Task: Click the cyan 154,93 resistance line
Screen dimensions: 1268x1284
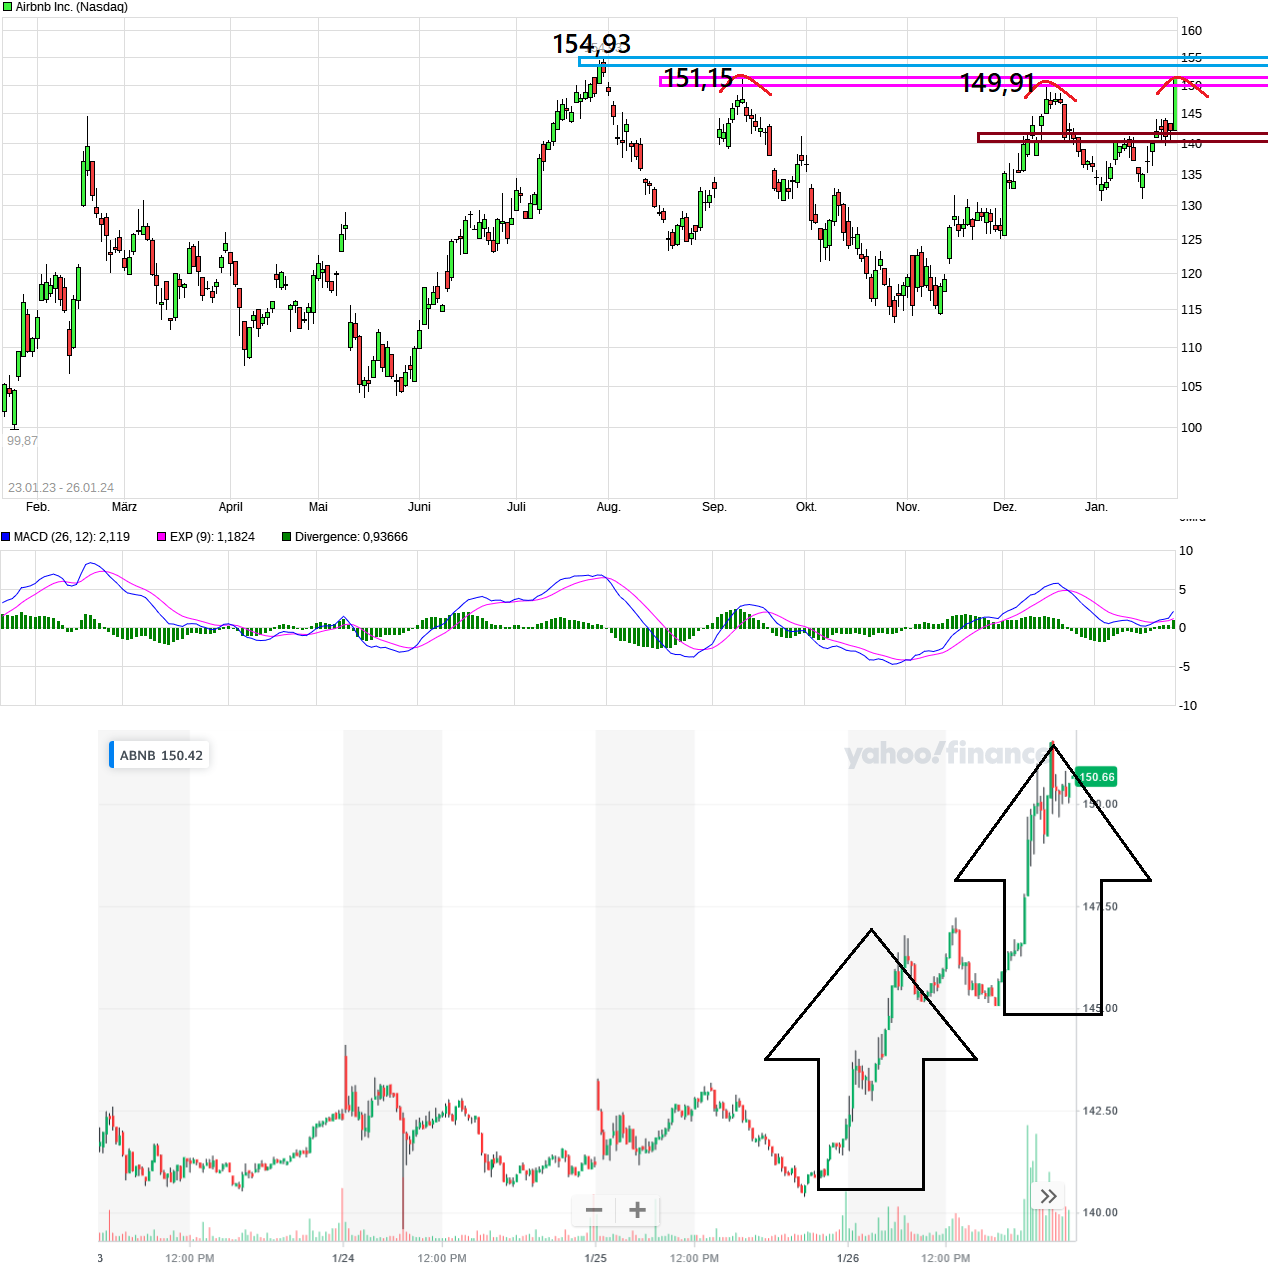Action: [900, 58]
